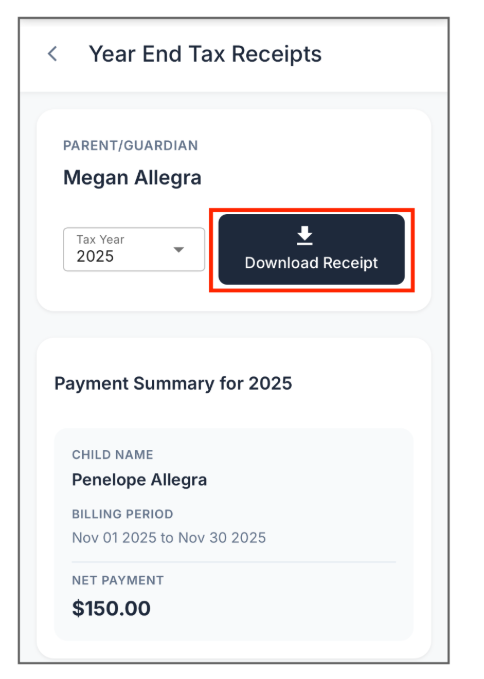This screenshot has width=484, height=679.
Task: Click the Penelope Allegra payment card
Action: click(x=234, y=534)
